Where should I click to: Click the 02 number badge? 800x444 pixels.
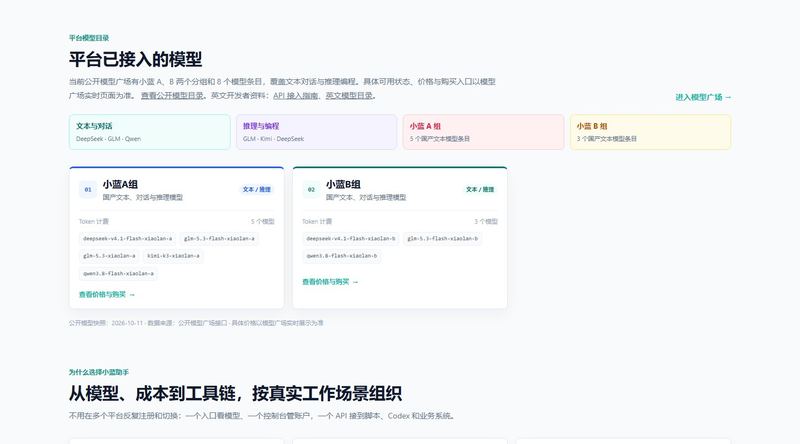tap(311, 189)
